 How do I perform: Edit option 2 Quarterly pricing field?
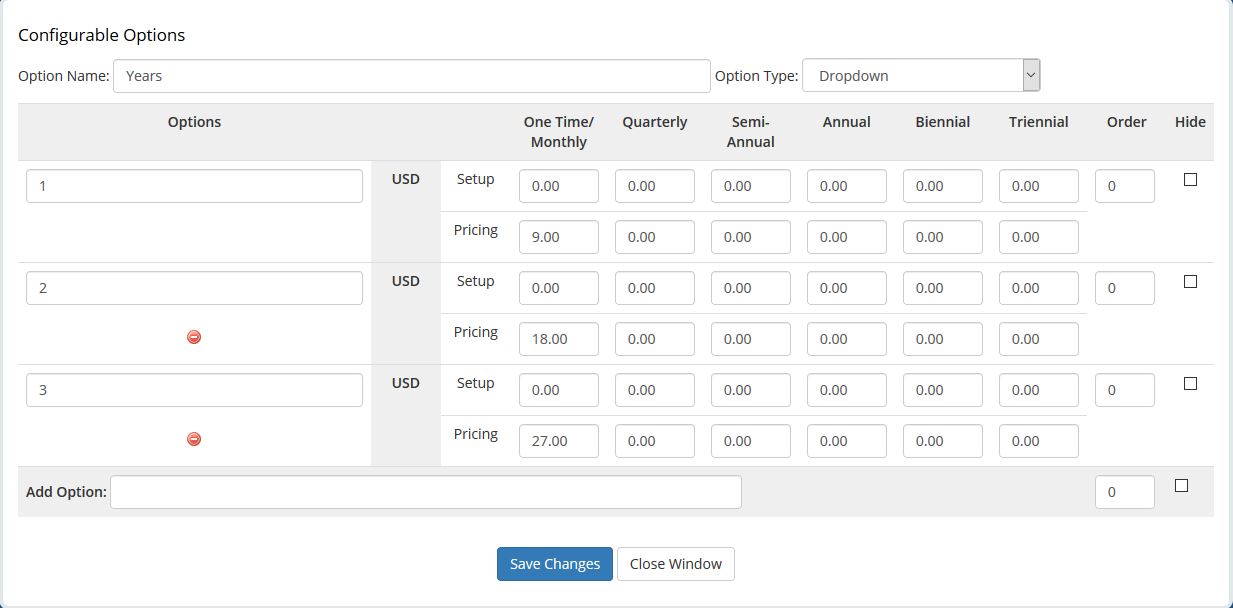pyautogui.click(x=655, y=339)
